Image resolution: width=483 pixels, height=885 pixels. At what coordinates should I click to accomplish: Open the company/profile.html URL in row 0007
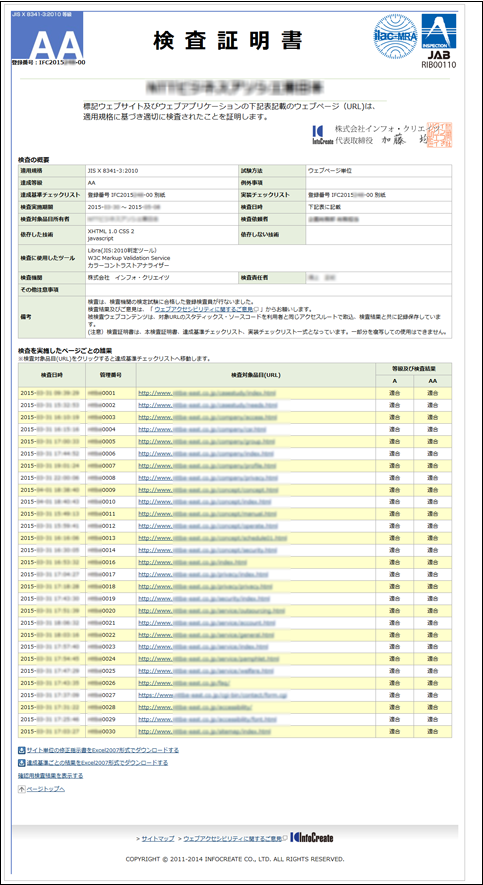(x=208, y=466)
